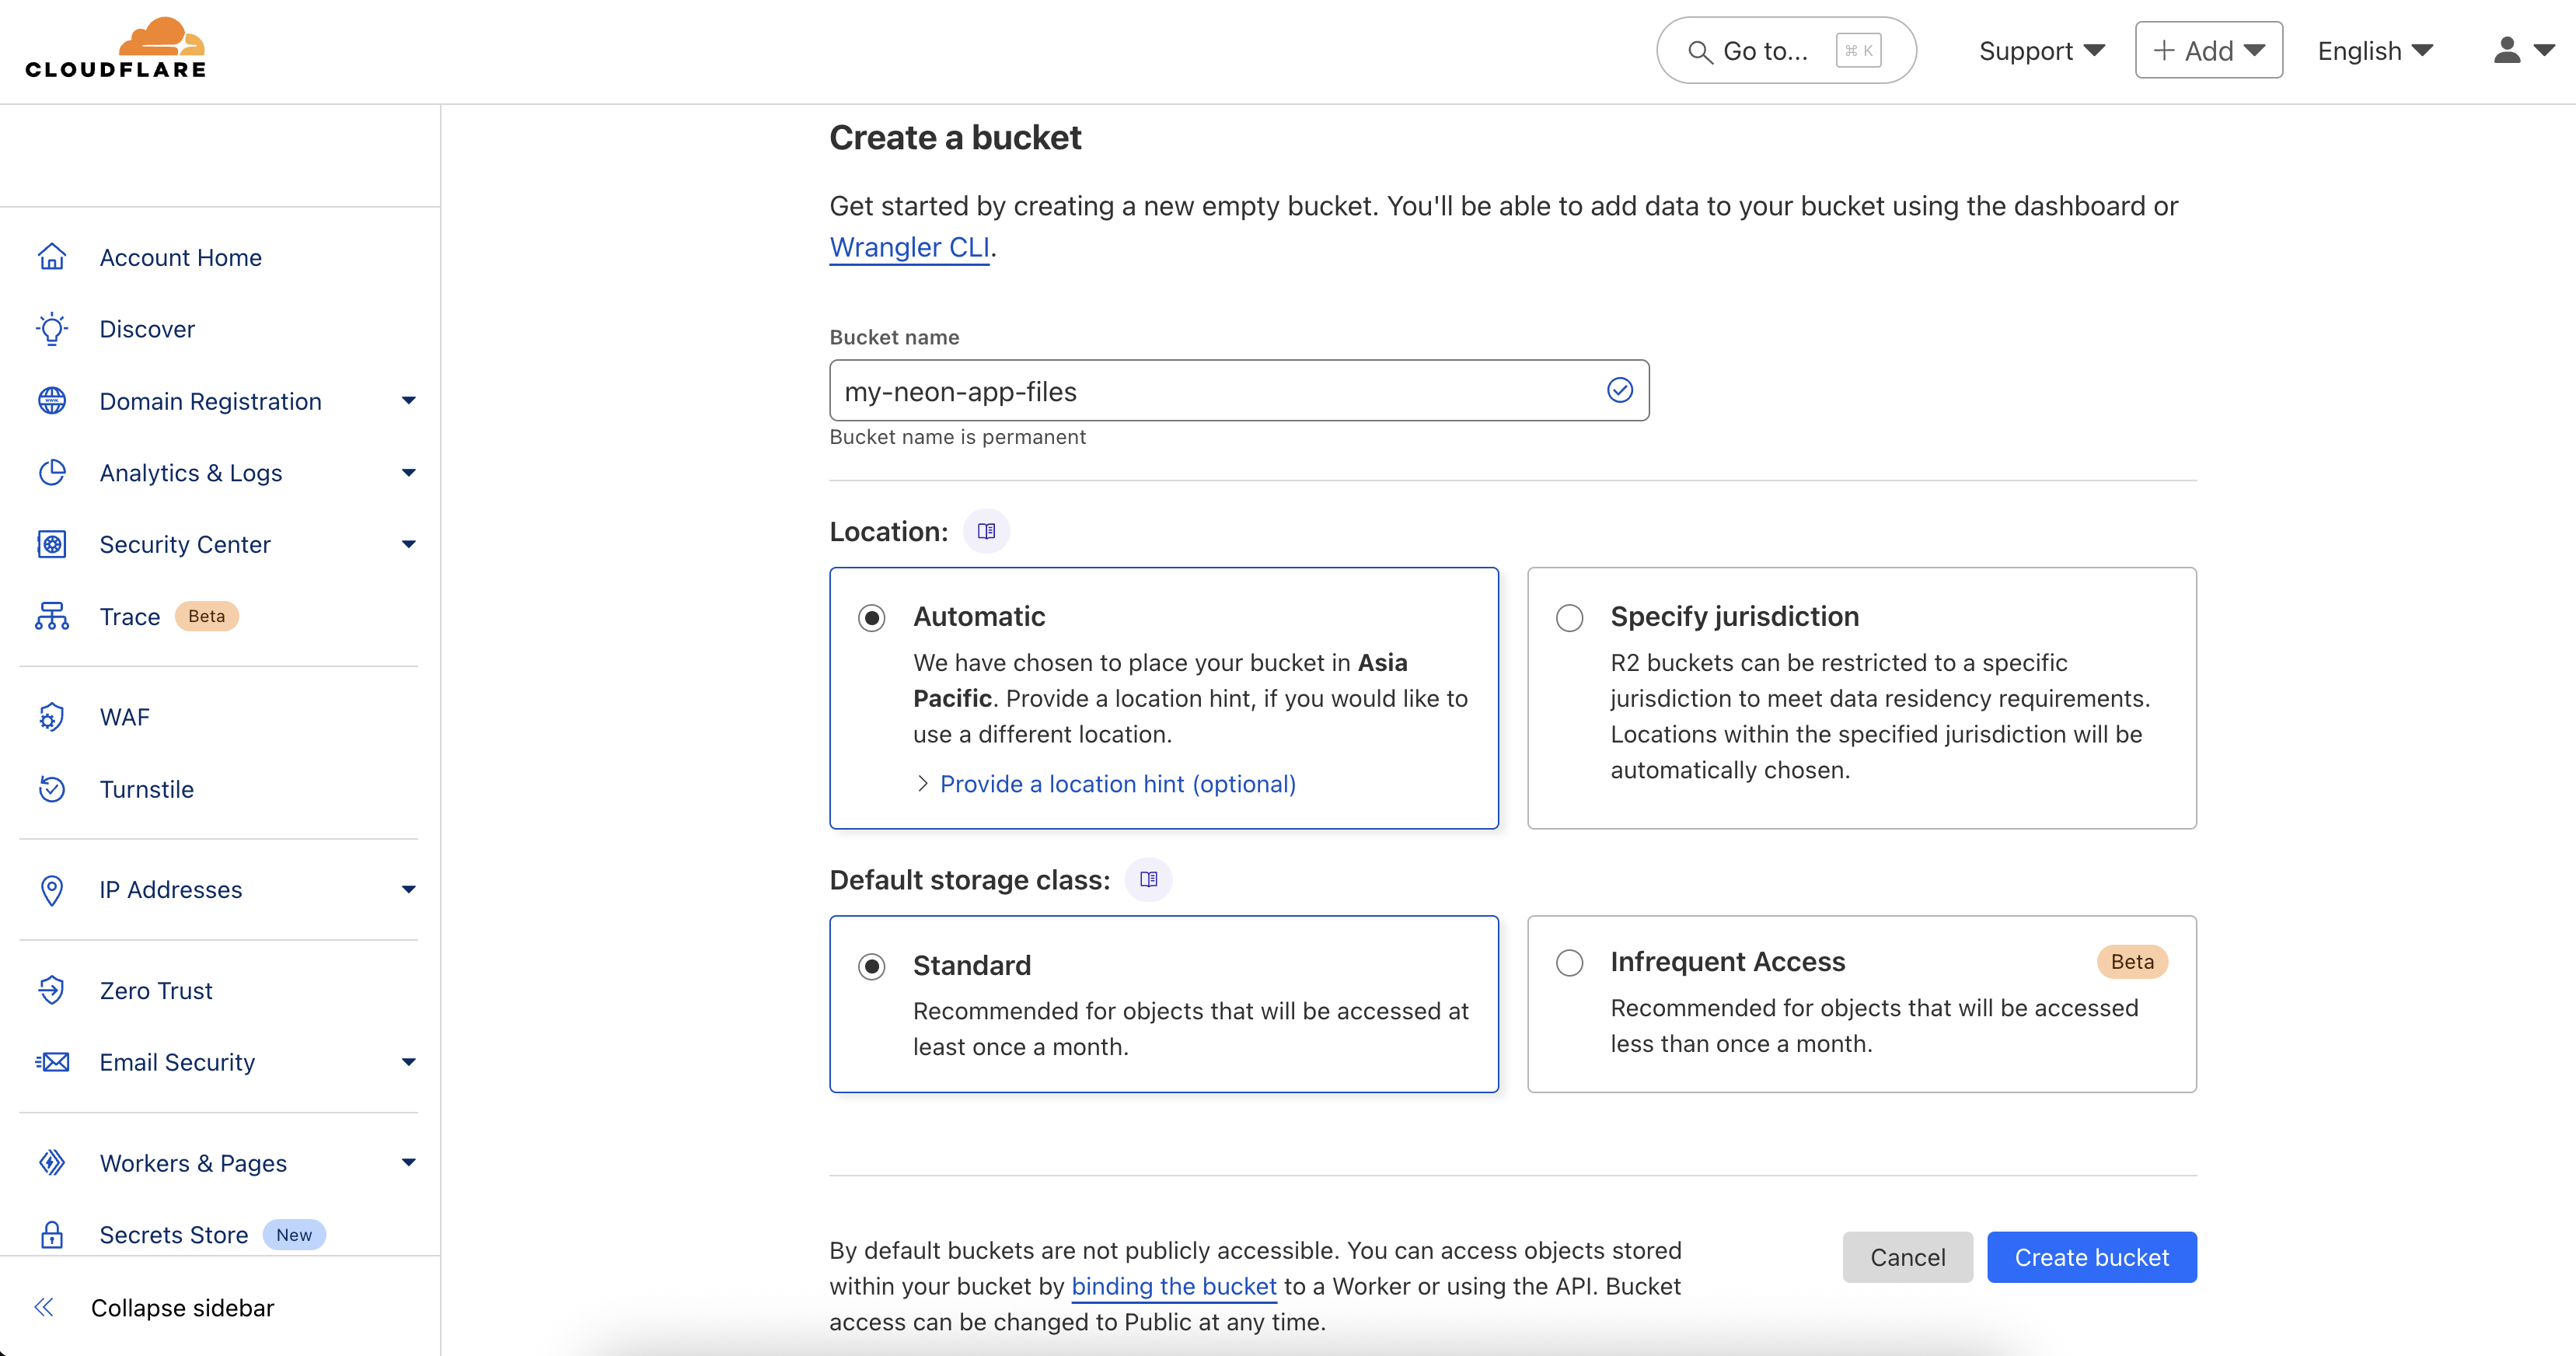
Task: Open the Account Home page
Action: click(180, 257)
